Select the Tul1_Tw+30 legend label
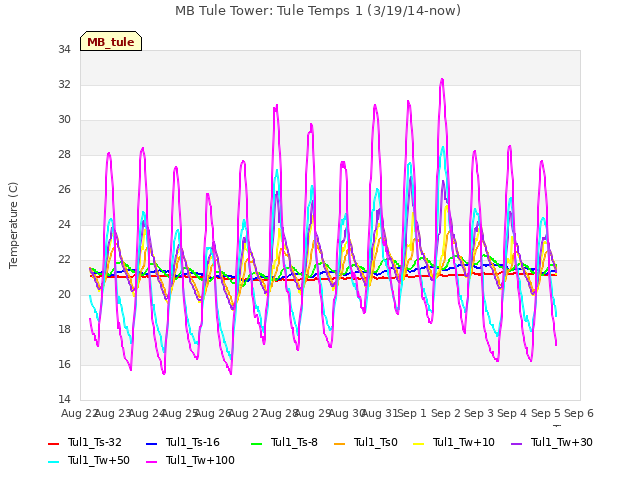Viewport: 640px width, 480px height. tap(562, 442)
